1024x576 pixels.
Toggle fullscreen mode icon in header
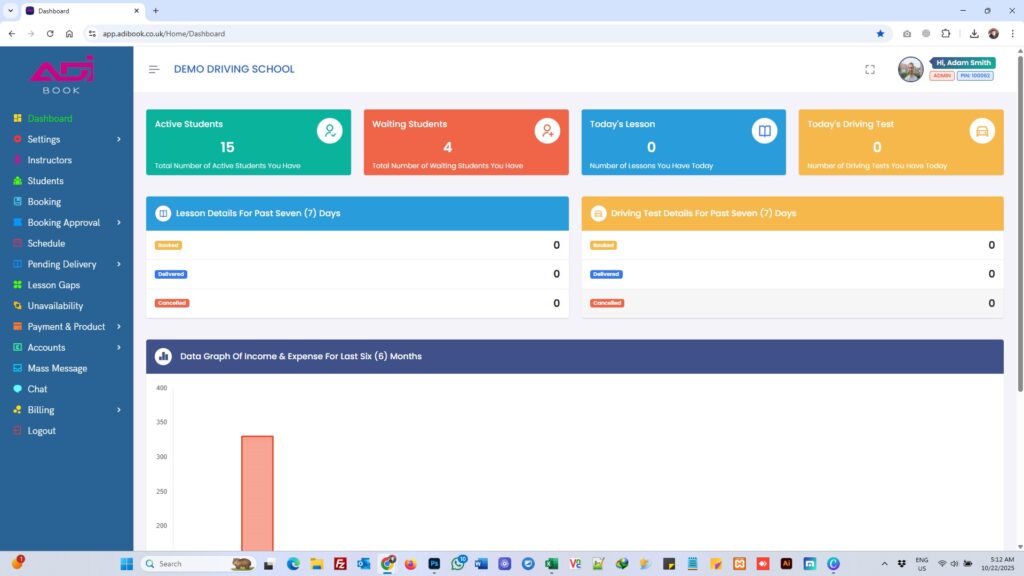(x=869, y=69)
